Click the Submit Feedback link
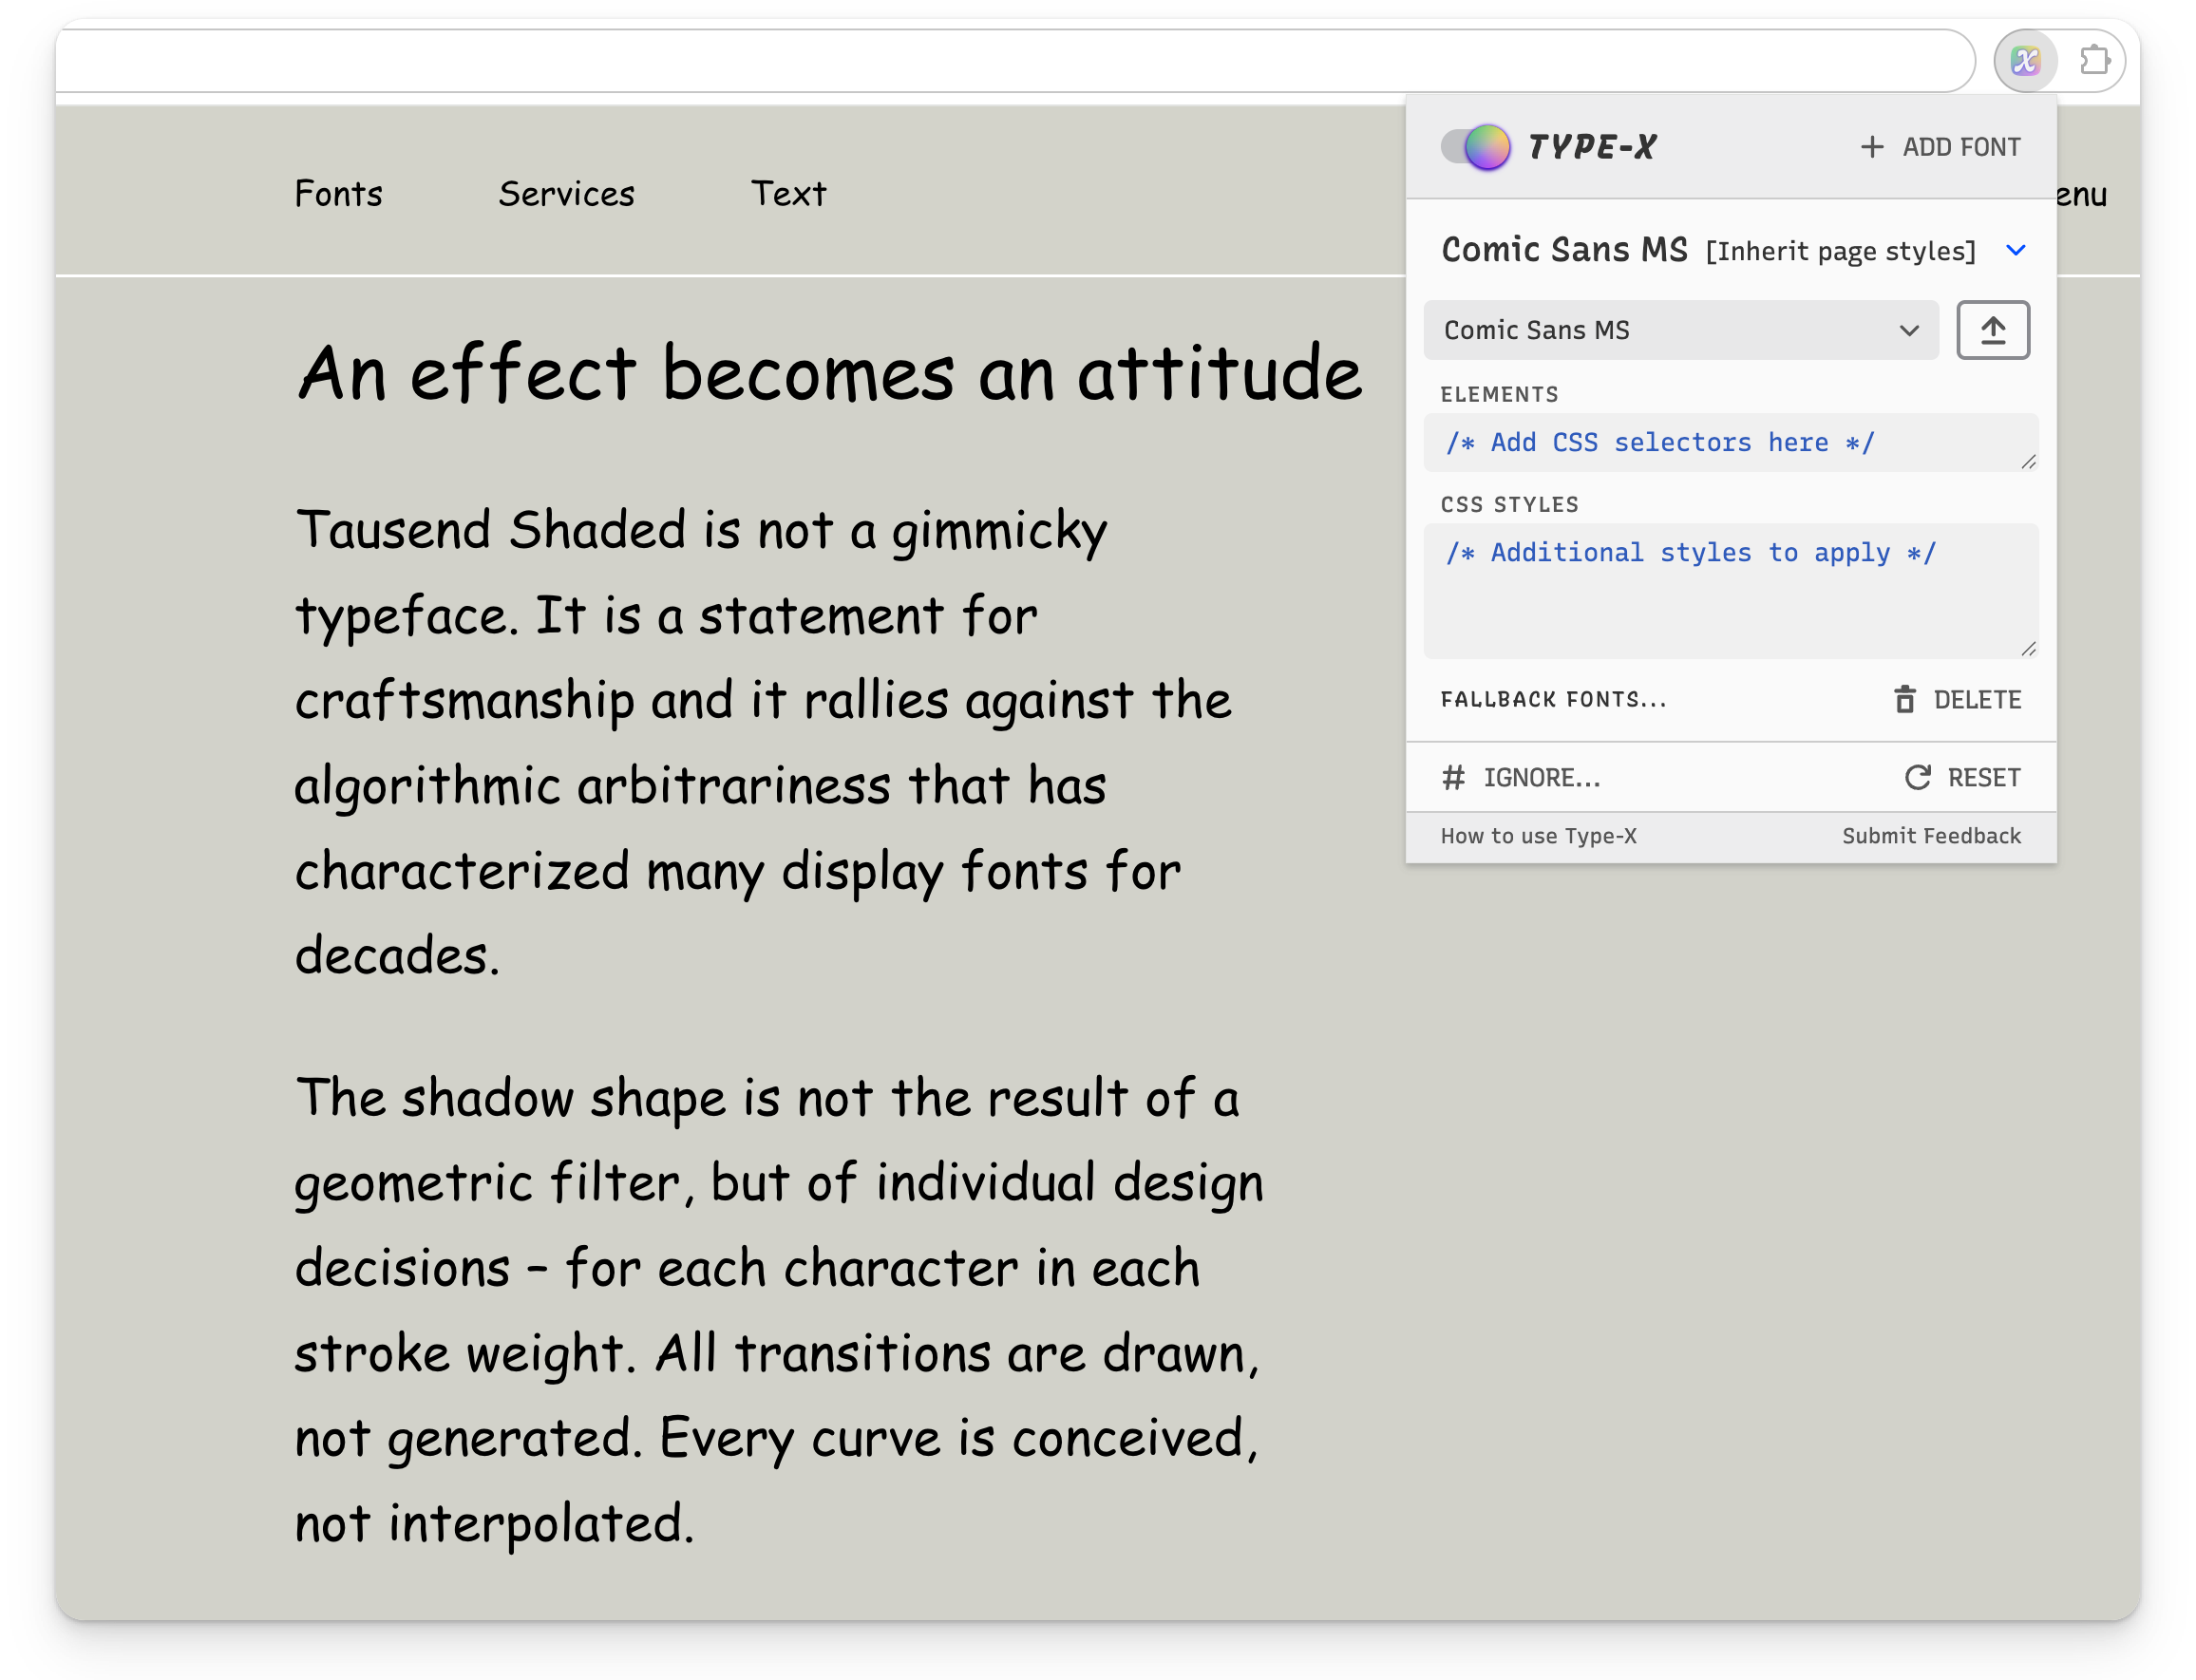 (1930, 836)
